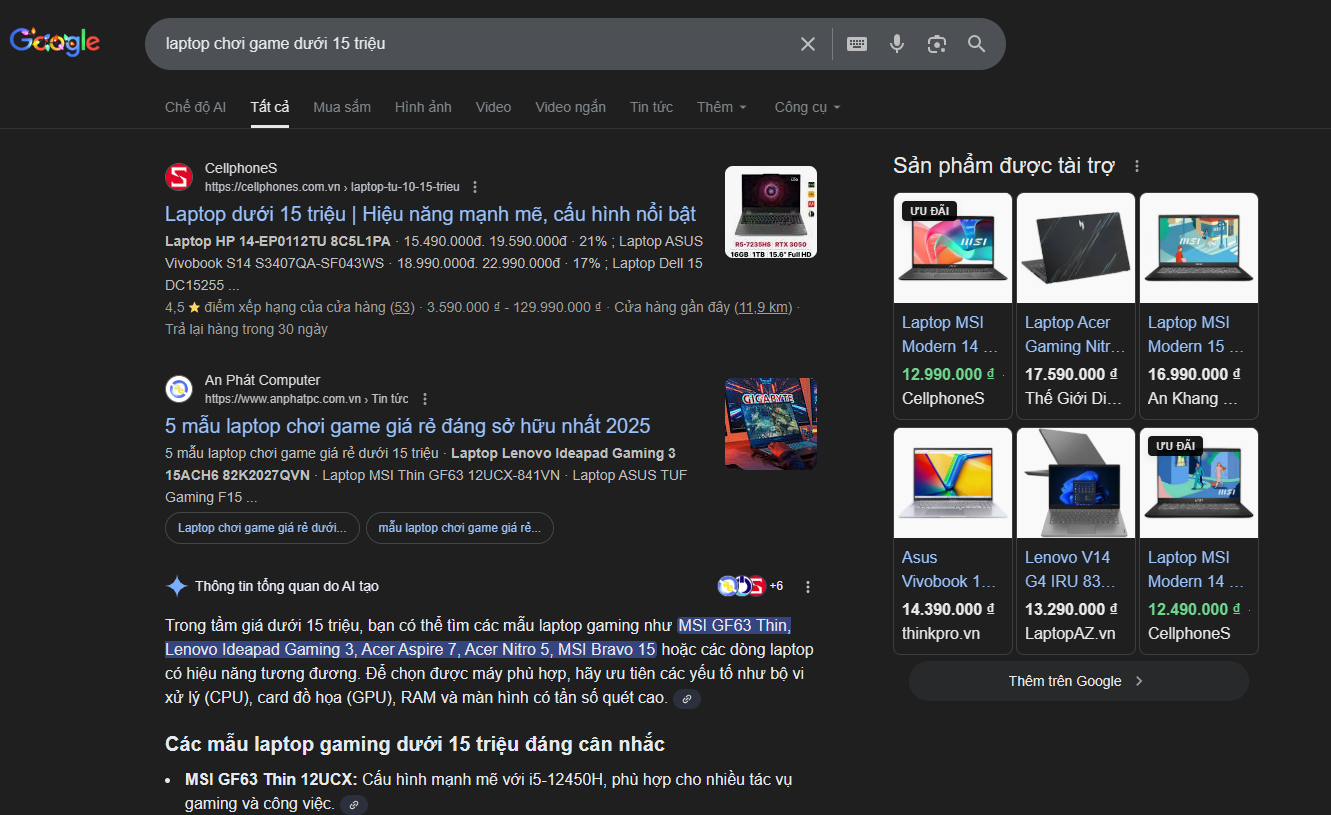This screenshot has height=815, width=1331.
Task: Expand the Công cụ tools dropdown
Action: tap(807, 107)
